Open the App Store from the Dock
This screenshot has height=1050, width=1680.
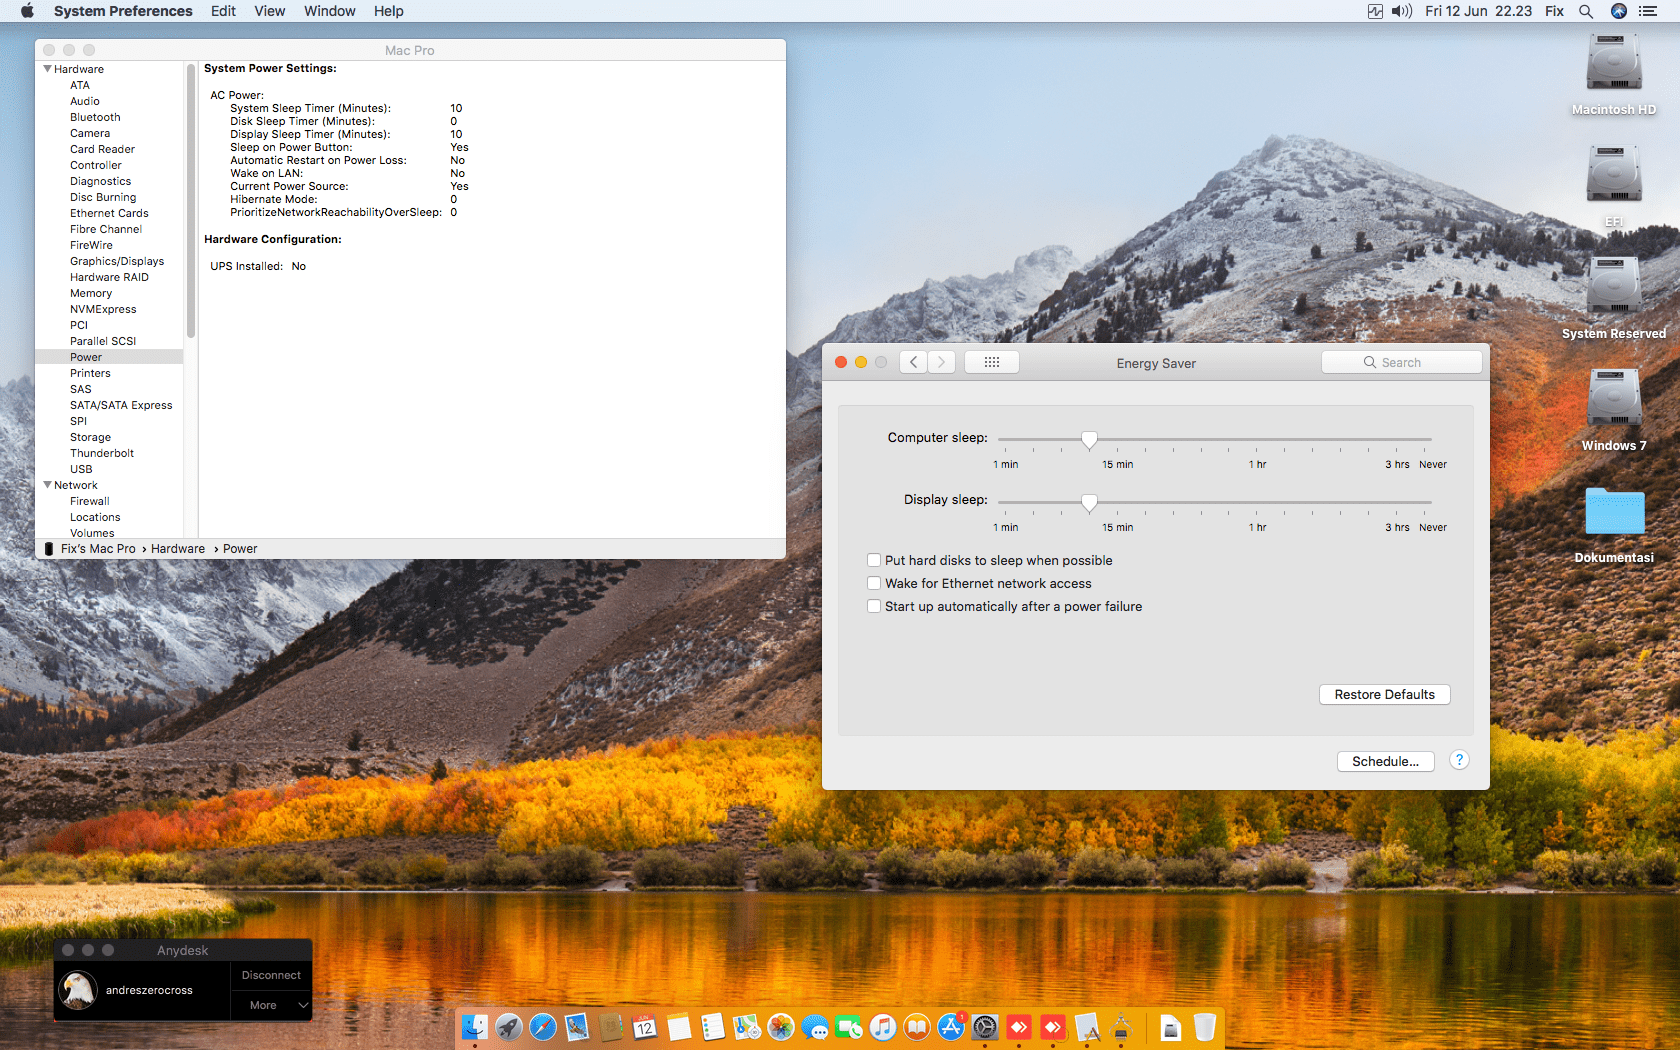(950, 1027)
